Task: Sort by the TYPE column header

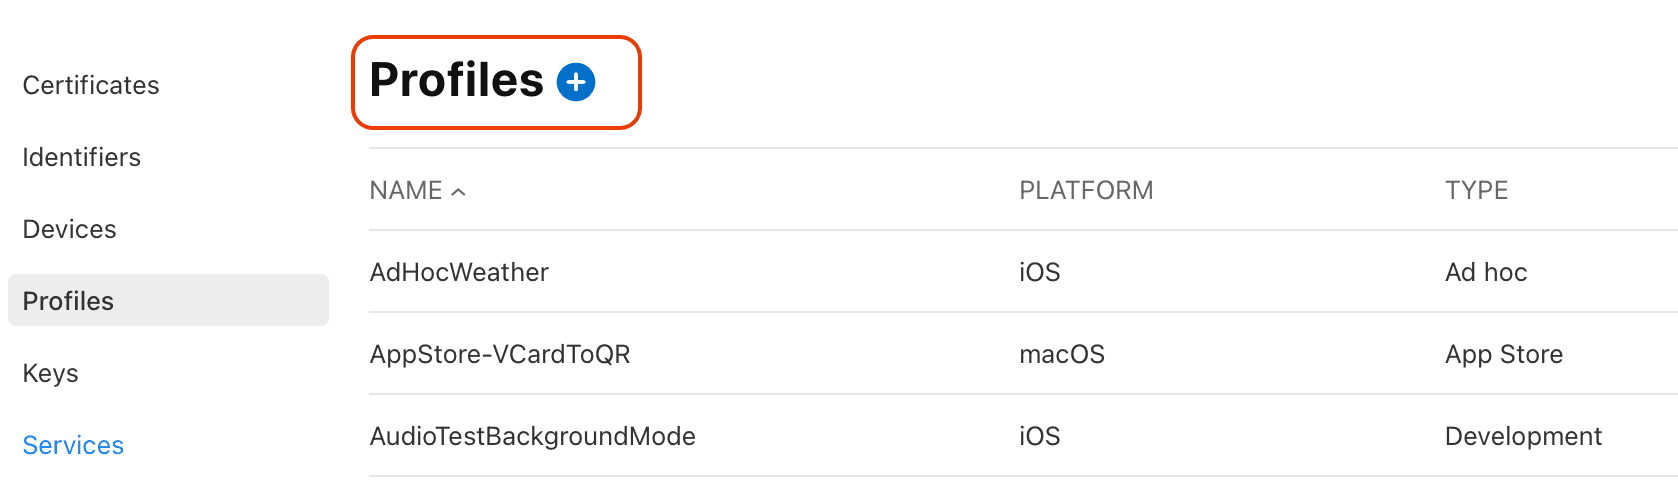Action: 1476,190
